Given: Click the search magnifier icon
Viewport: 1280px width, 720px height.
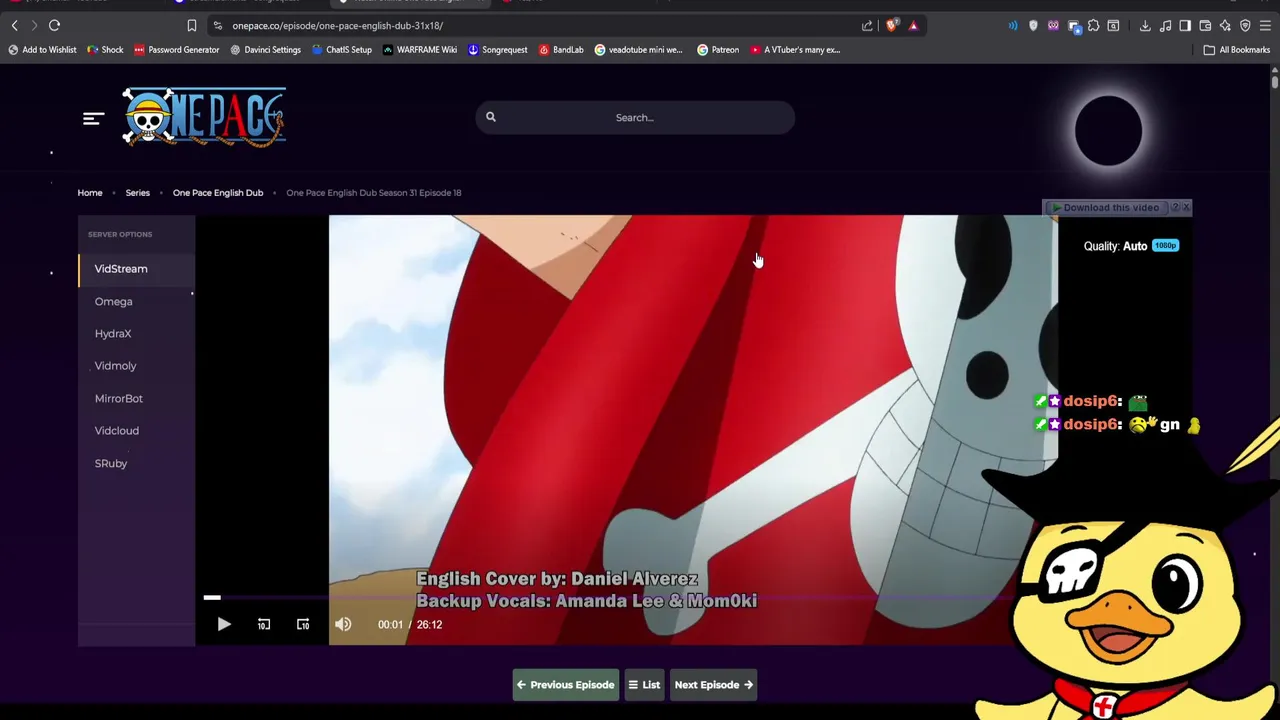Looking at the screenshot, I should [x=491, y=117].
